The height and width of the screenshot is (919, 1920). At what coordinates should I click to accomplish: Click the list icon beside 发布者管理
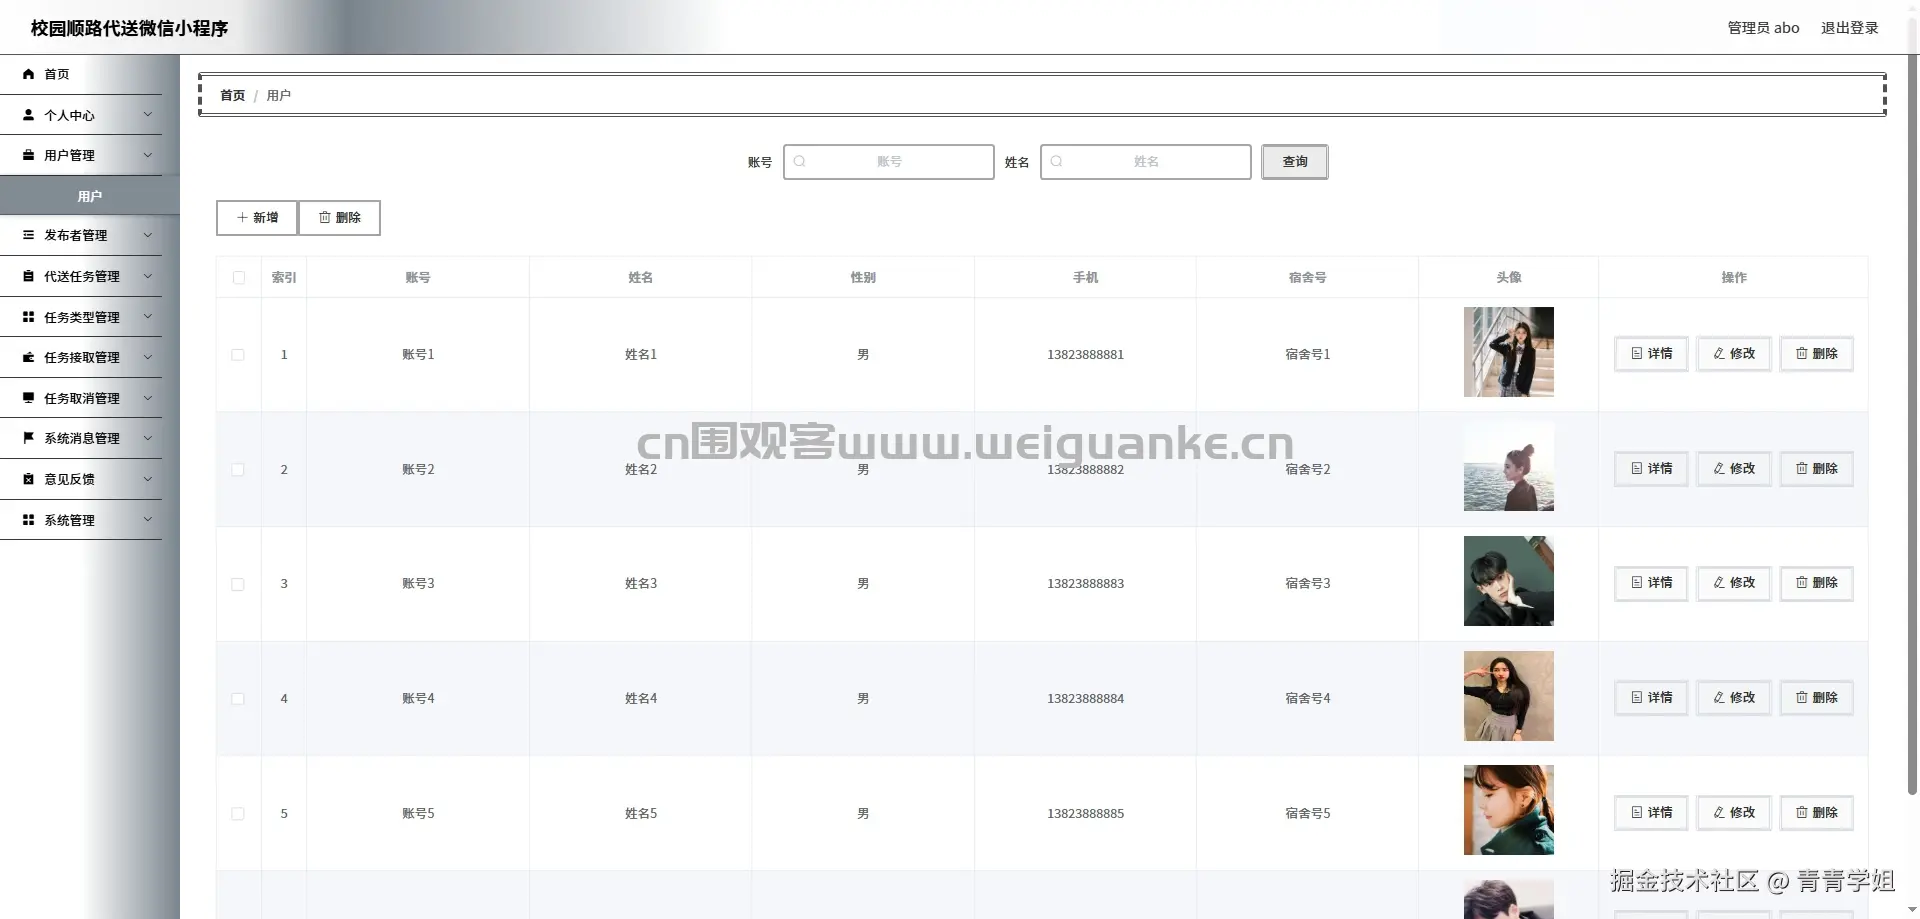[29, 235]
